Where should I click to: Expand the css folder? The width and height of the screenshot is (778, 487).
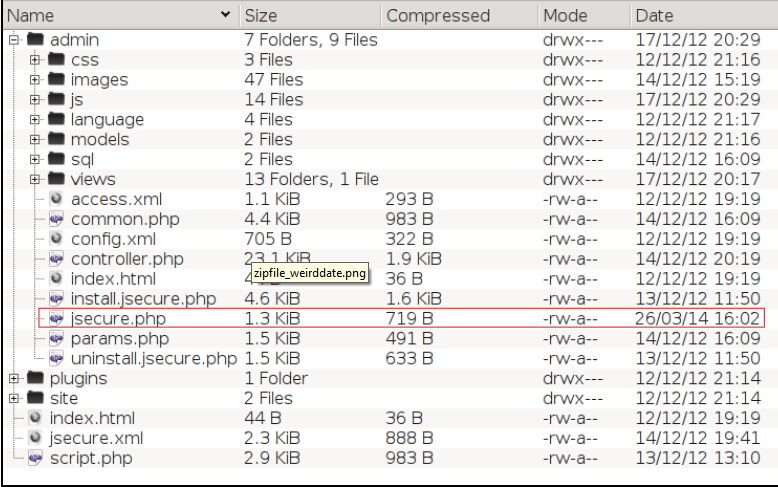tap(35, 60)
